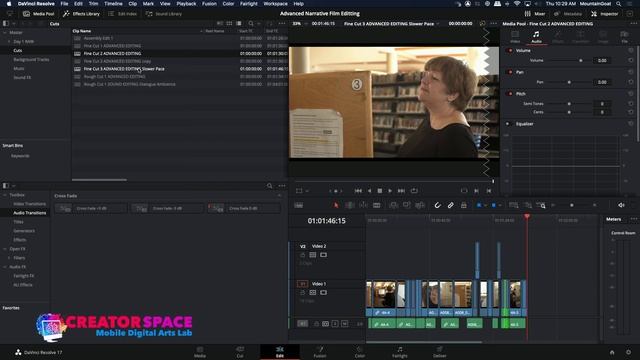Click the Full Extent Zoom icon
640x360 pixels.
(514, 205)
